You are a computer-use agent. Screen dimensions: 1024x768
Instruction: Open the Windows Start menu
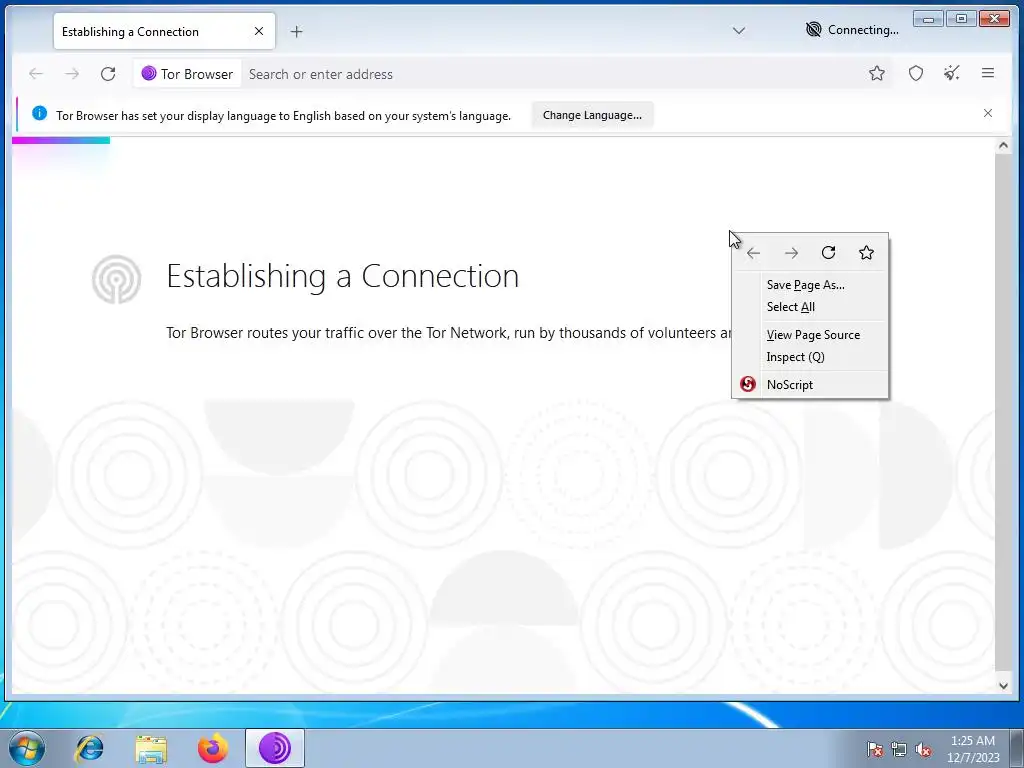coord(27,748)
